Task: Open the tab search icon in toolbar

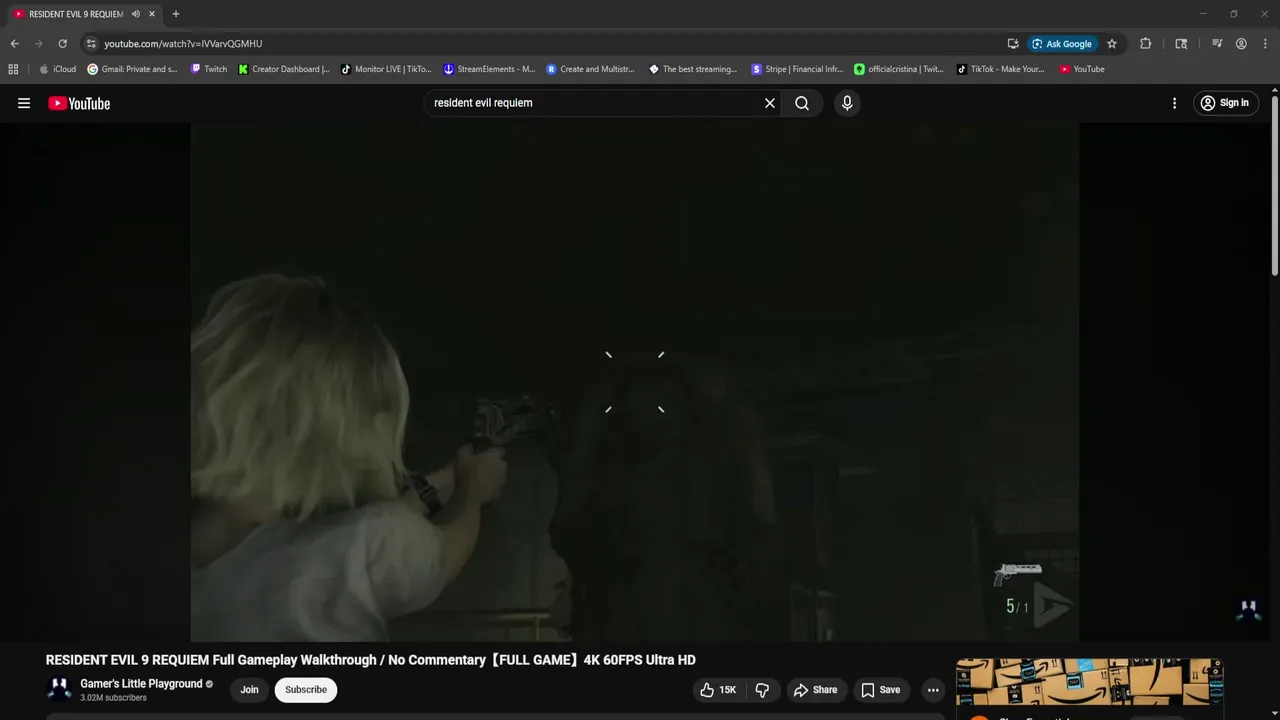Action: (1181, 44)
